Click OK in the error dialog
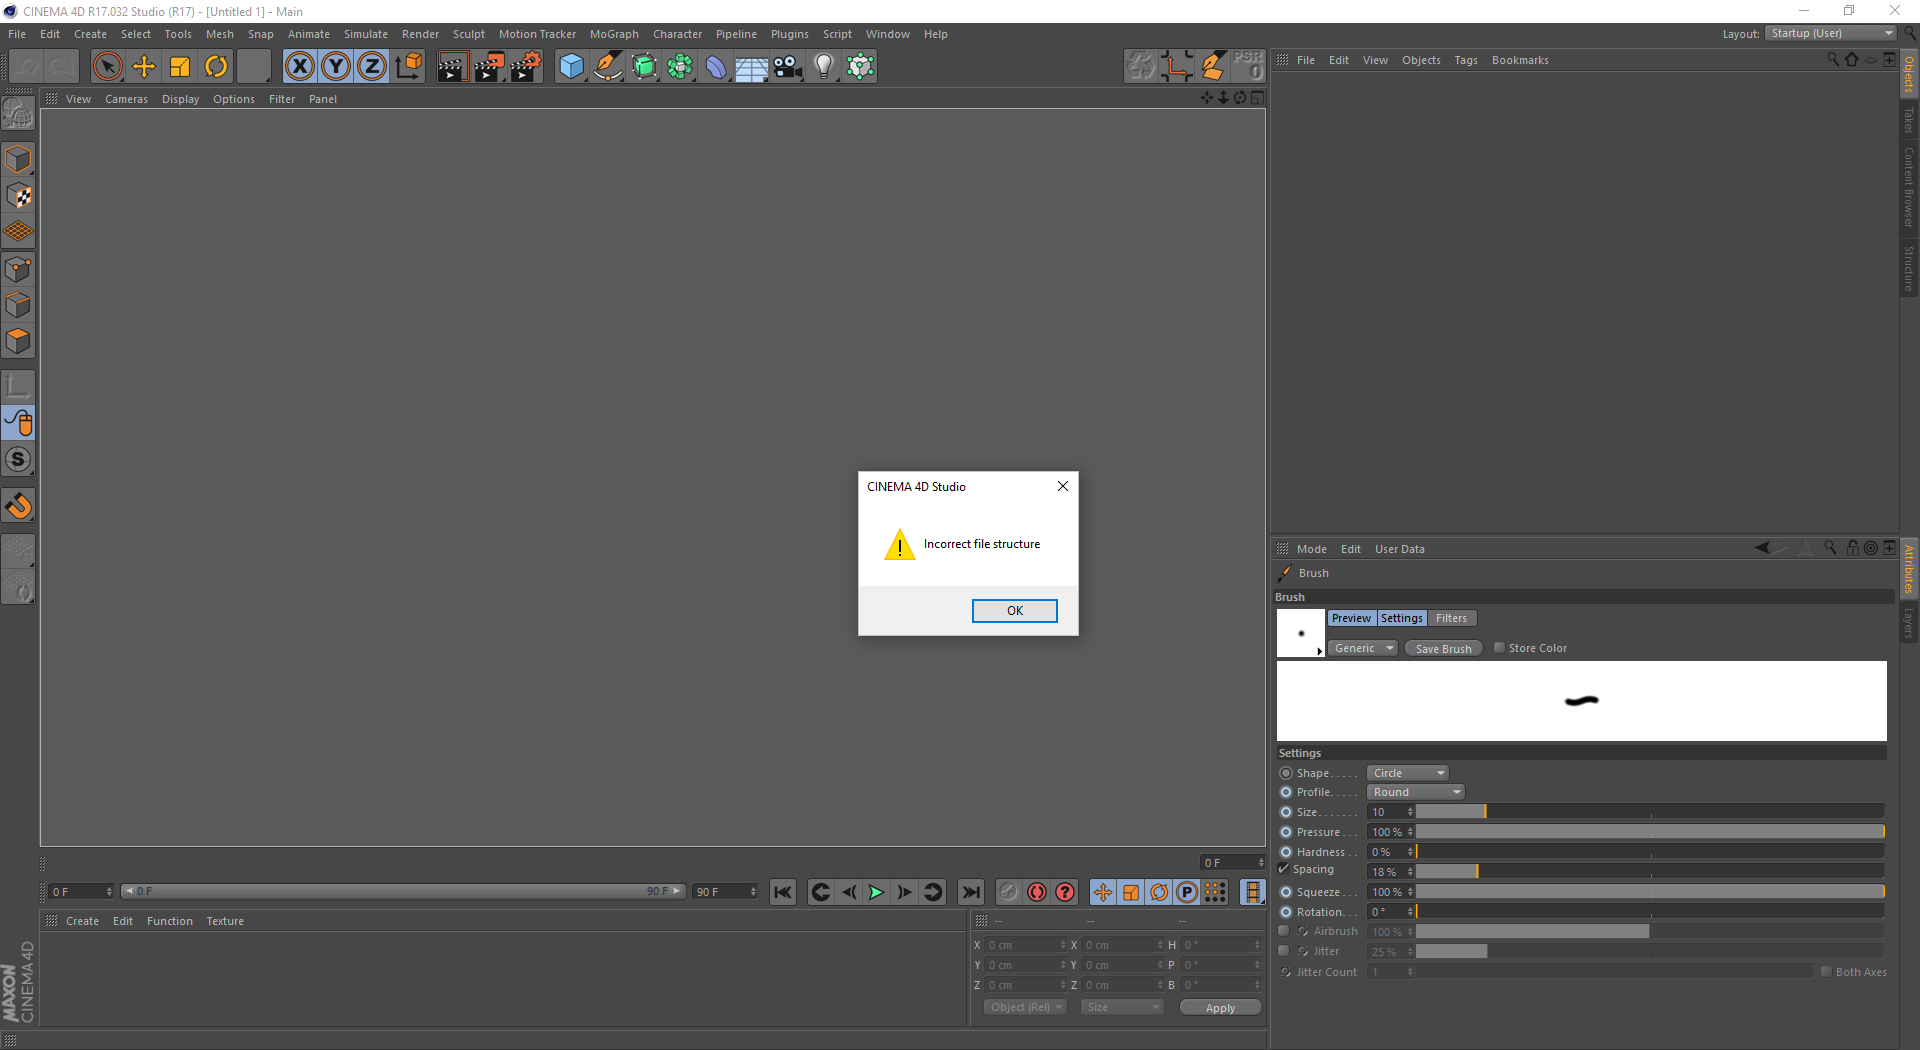 click(x=1015, y=611)
